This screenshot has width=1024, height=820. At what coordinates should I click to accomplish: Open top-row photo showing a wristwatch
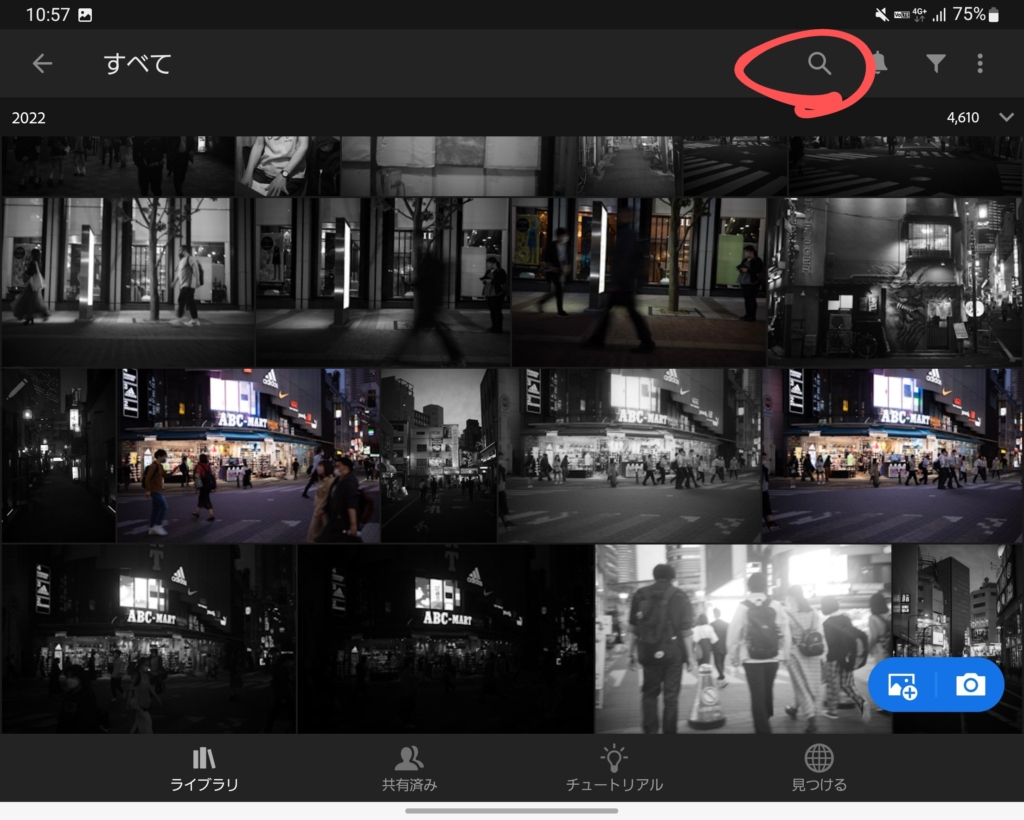click(x=288, y=166)
